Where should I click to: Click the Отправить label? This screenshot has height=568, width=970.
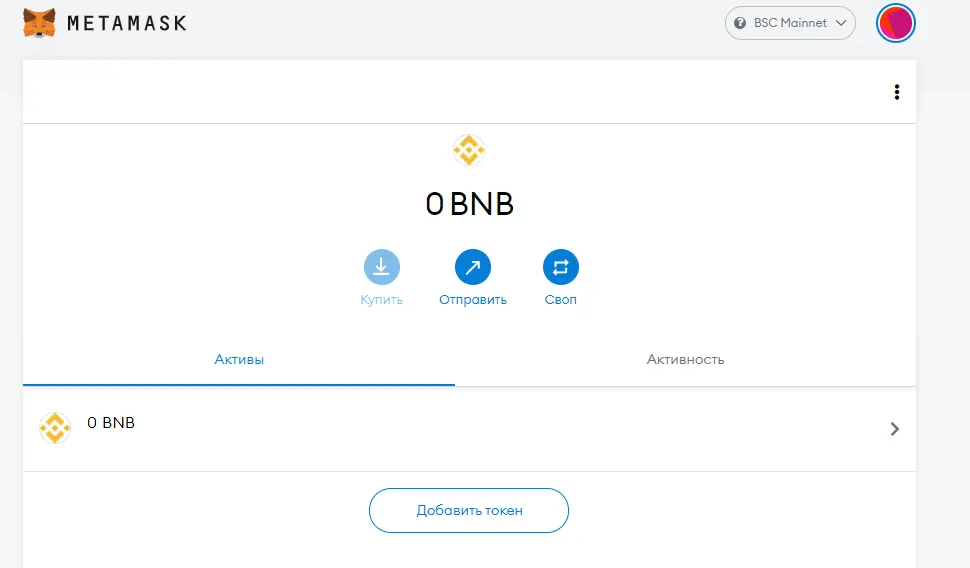click(473, 299)
